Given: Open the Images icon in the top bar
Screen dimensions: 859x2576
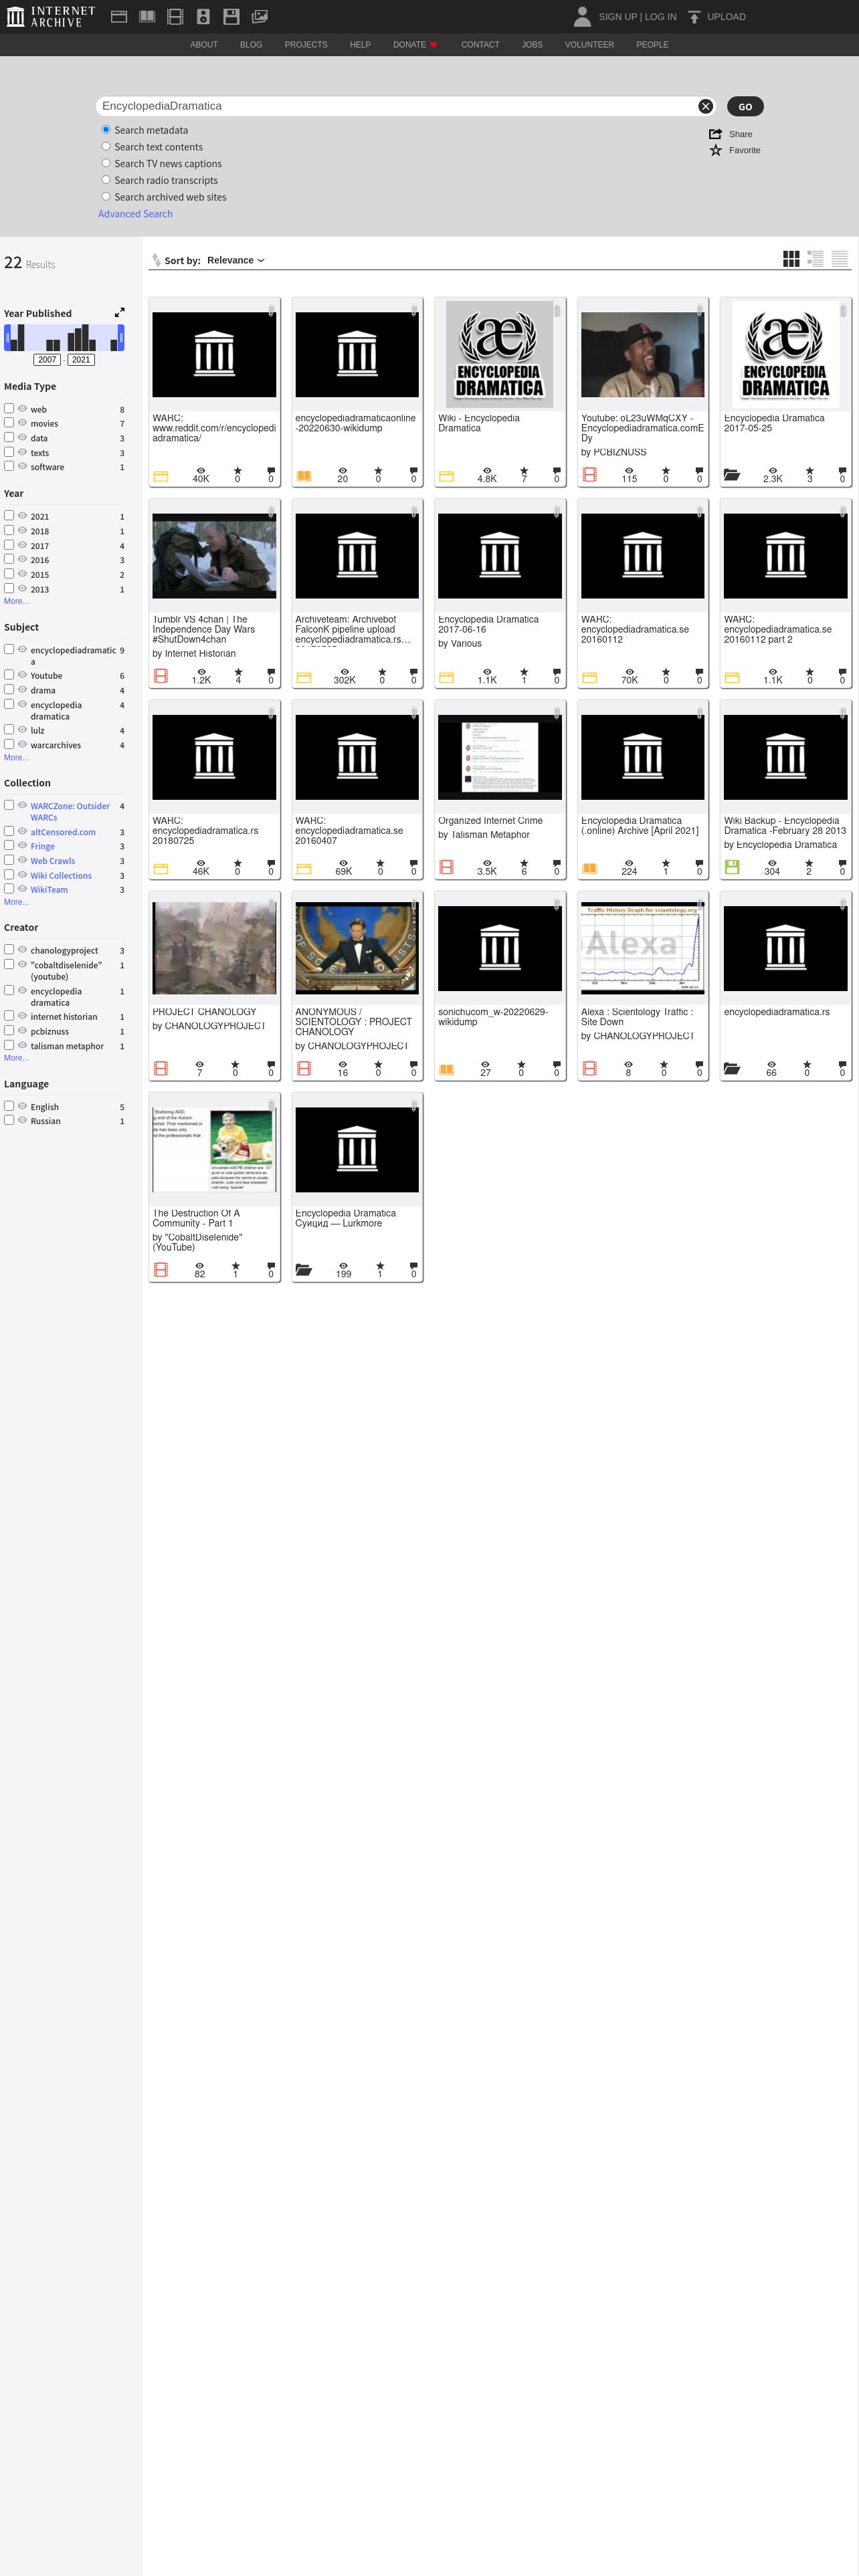Looking at the screenshot, I should 259,16.
